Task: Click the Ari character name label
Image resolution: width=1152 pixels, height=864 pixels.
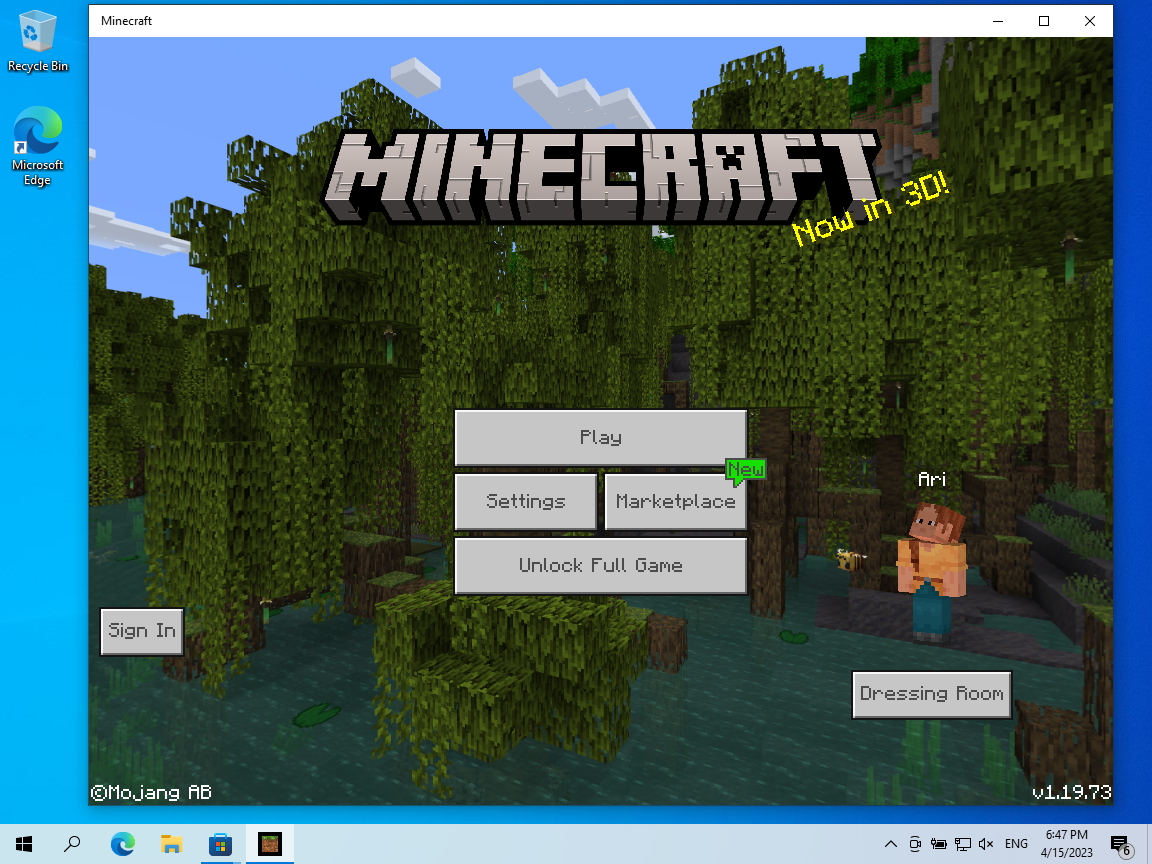Action: tap(932, 479)
